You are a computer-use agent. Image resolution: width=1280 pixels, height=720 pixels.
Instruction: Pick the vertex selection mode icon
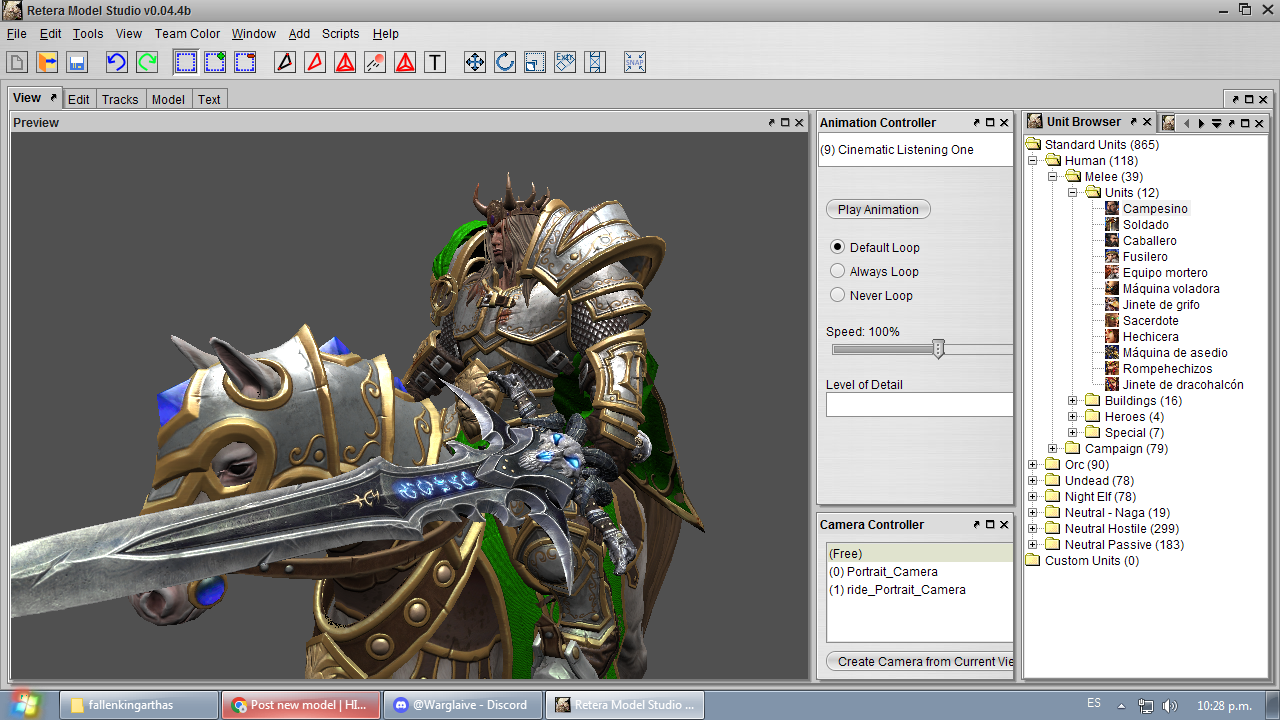(285, 62)
